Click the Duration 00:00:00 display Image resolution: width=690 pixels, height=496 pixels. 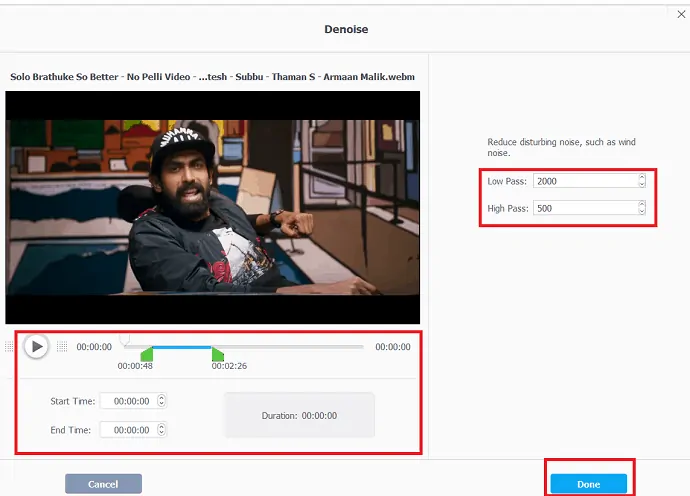(299, 415)
